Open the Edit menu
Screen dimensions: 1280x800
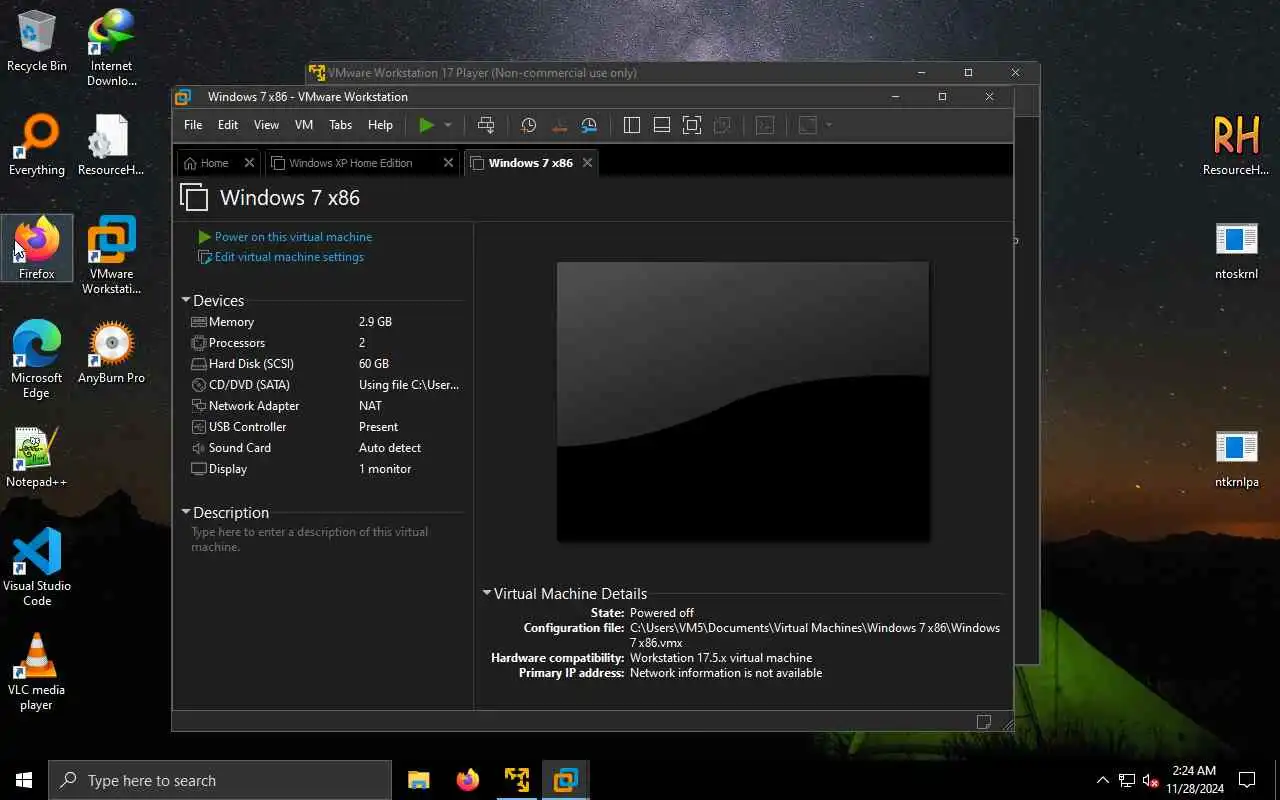[228, 125]
